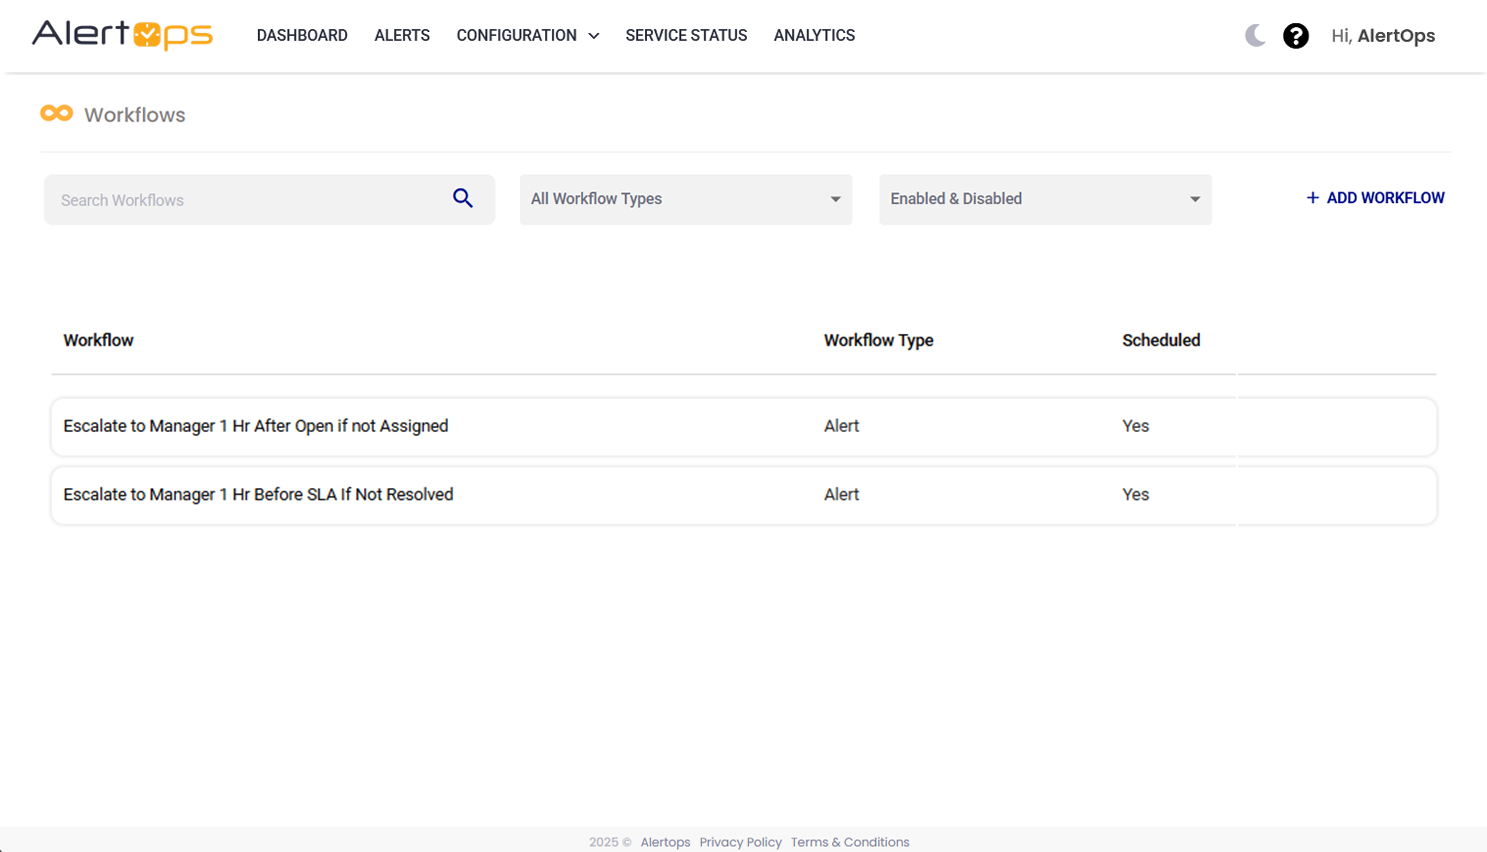
Task: Click the Add Workflow button
Action: [1384, 198]
